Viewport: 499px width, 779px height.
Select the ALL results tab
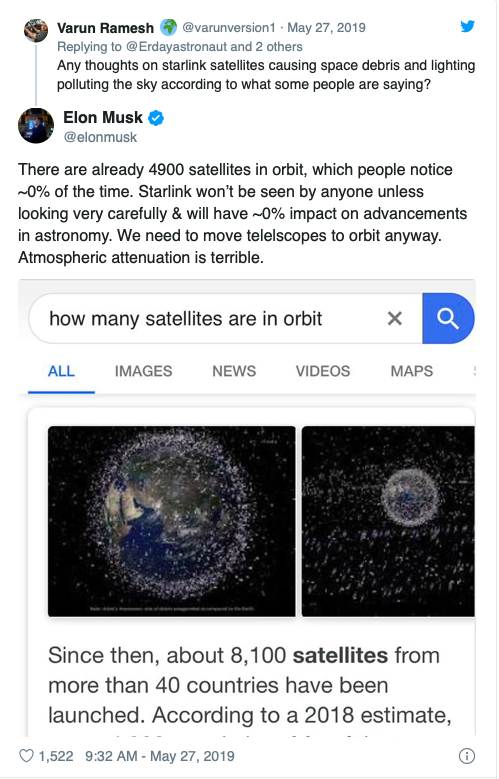point(61,371)
